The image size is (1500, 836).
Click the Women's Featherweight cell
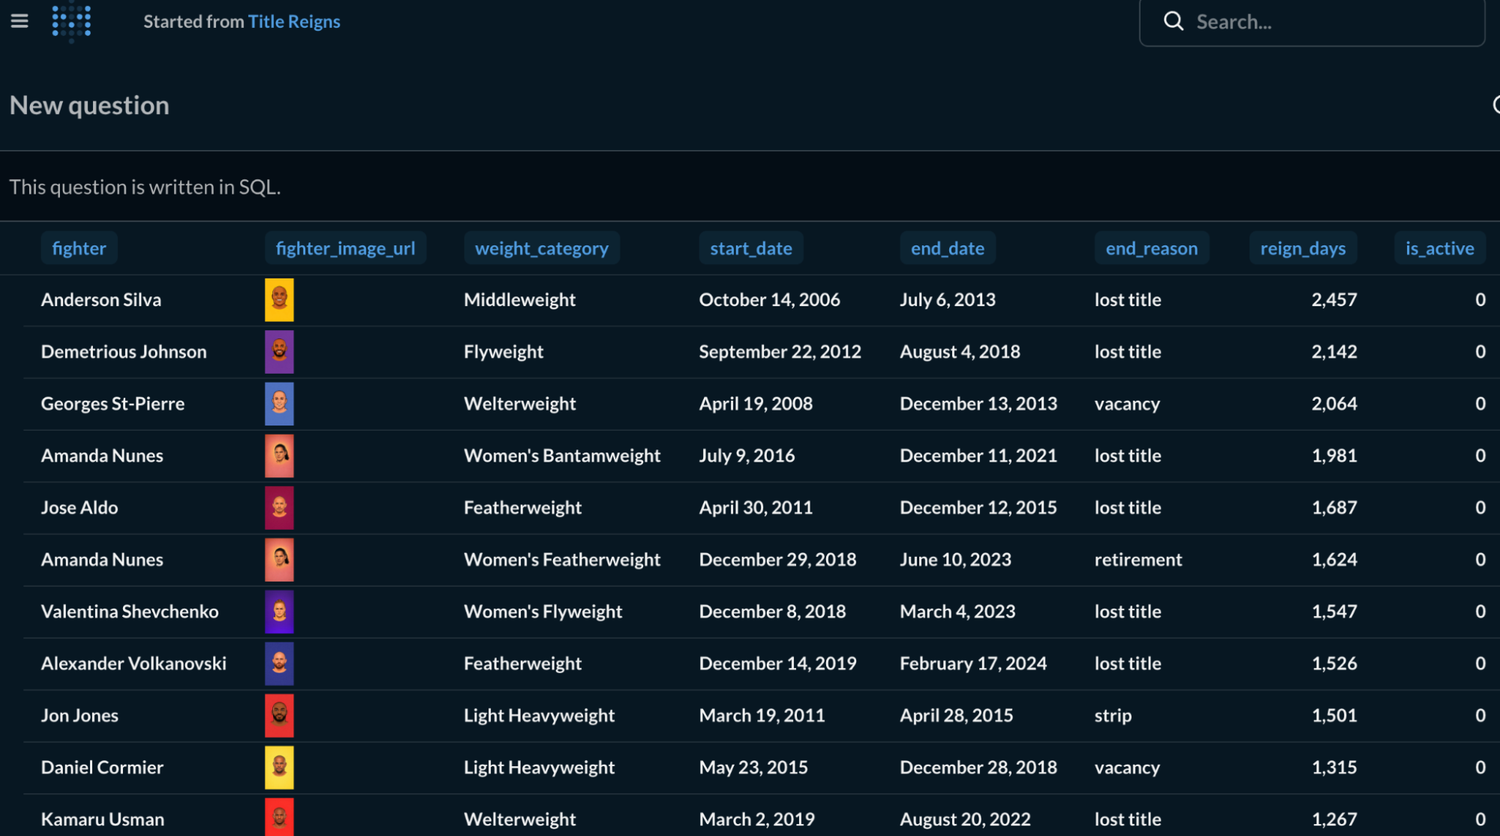(562, 560)
